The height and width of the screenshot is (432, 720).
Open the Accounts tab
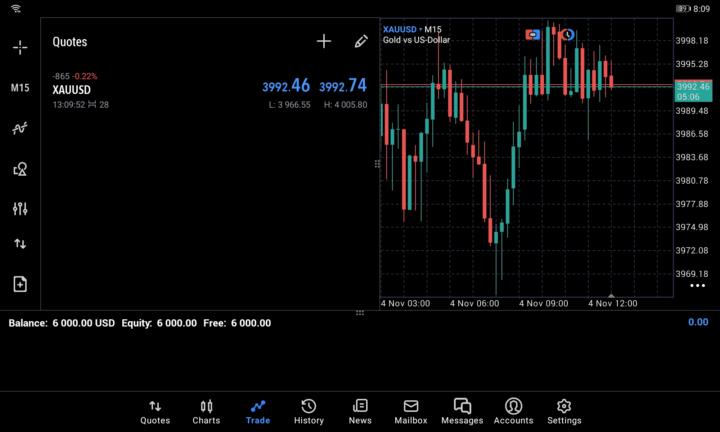tap(513, 412)
